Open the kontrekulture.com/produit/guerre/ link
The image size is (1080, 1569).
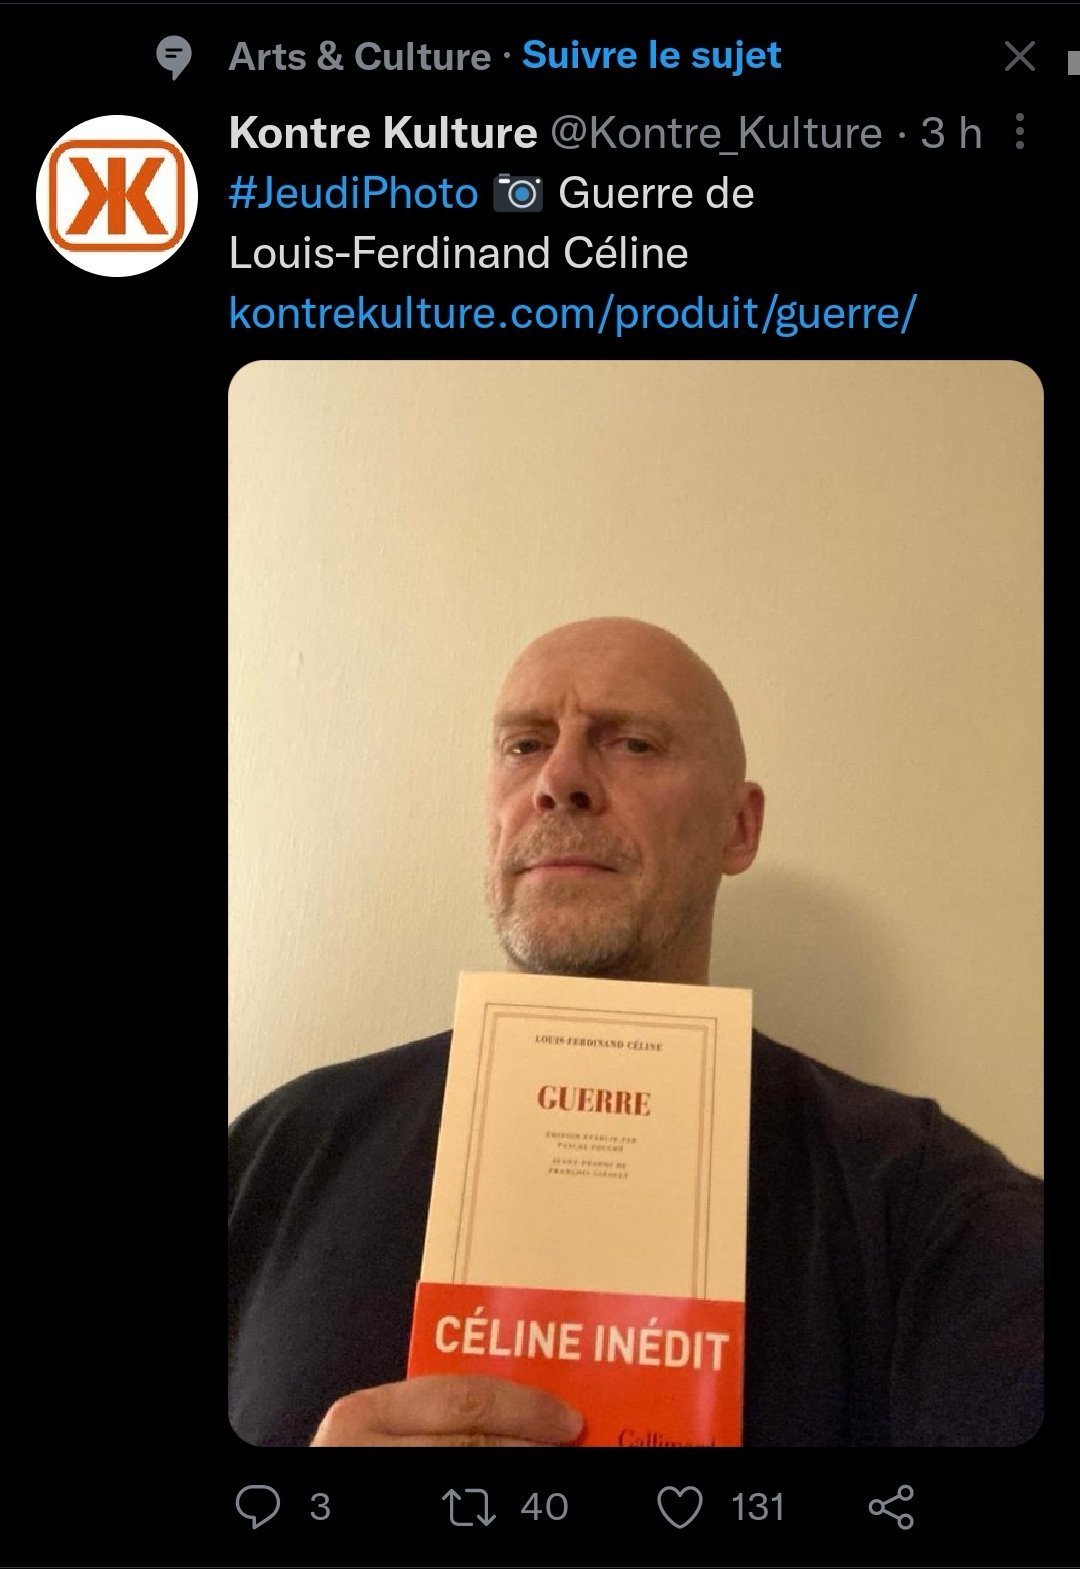pos(572,313)
